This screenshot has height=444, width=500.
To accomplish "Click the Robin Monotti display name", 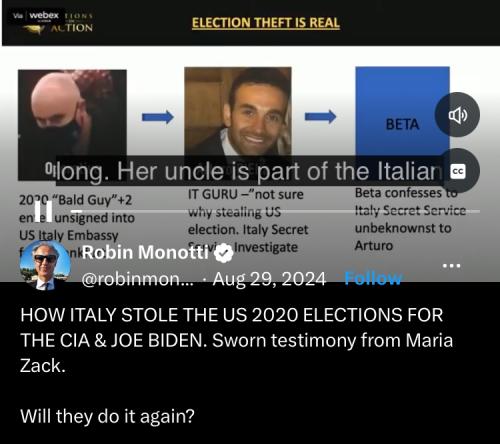I will pyautogui.click(x=145, y=252).
